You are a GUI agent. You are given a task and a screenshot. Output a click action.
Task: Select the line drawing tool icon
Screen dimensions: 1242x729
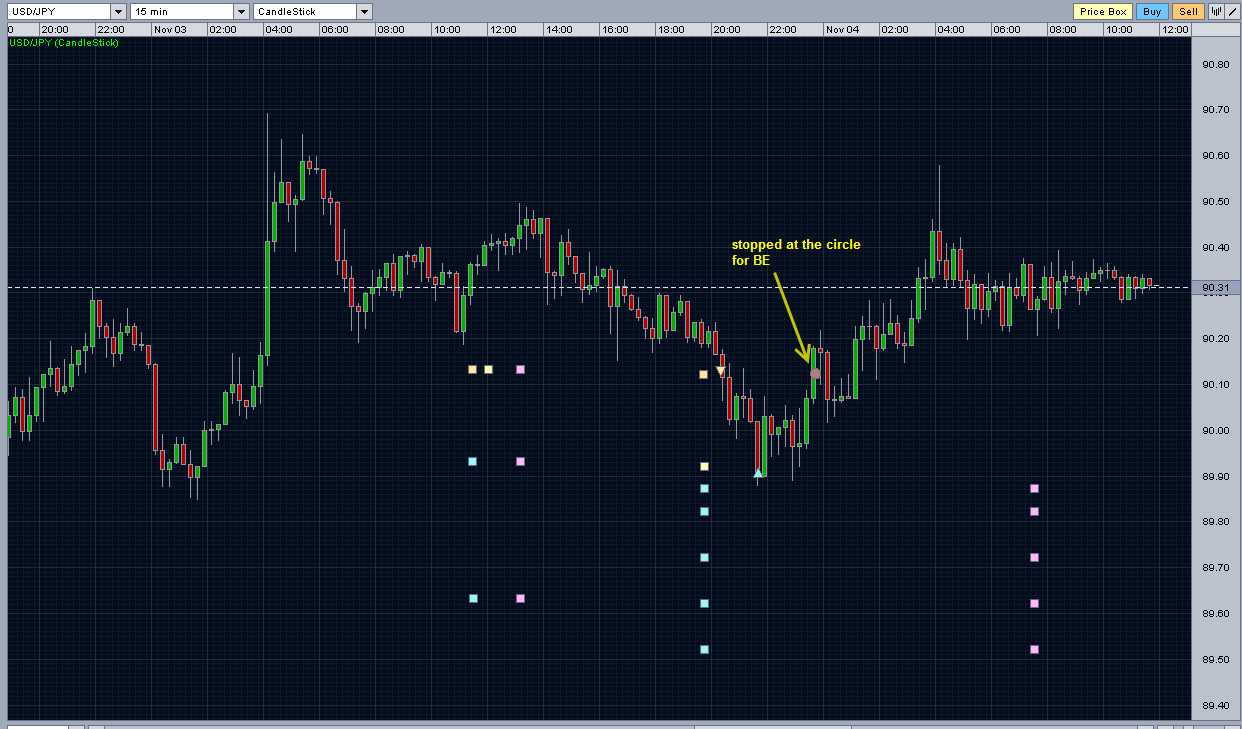(x=1231, y=12)
